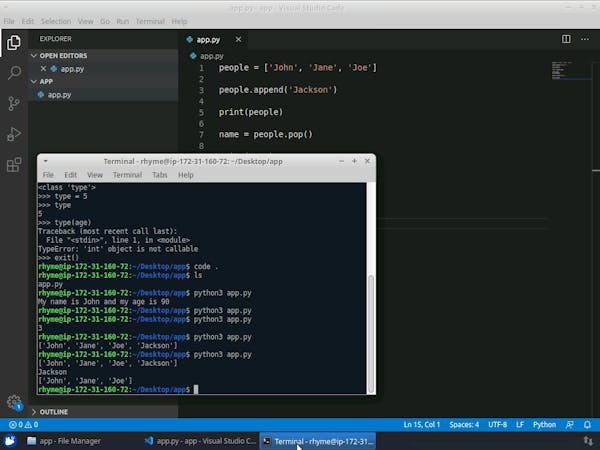Open VS Code Terminal menu

[x=150, y=21]
